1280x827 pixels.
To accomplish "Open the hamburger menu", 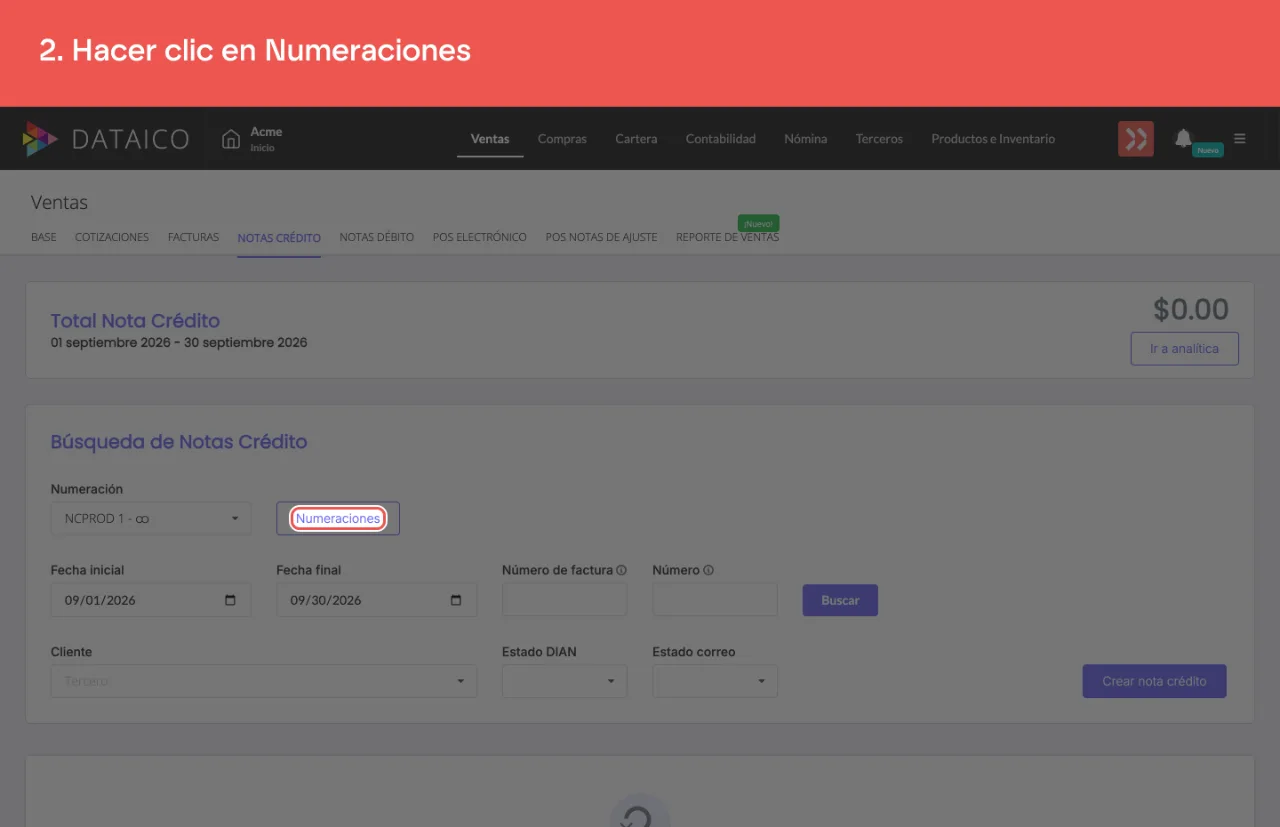I will 1240,139.
